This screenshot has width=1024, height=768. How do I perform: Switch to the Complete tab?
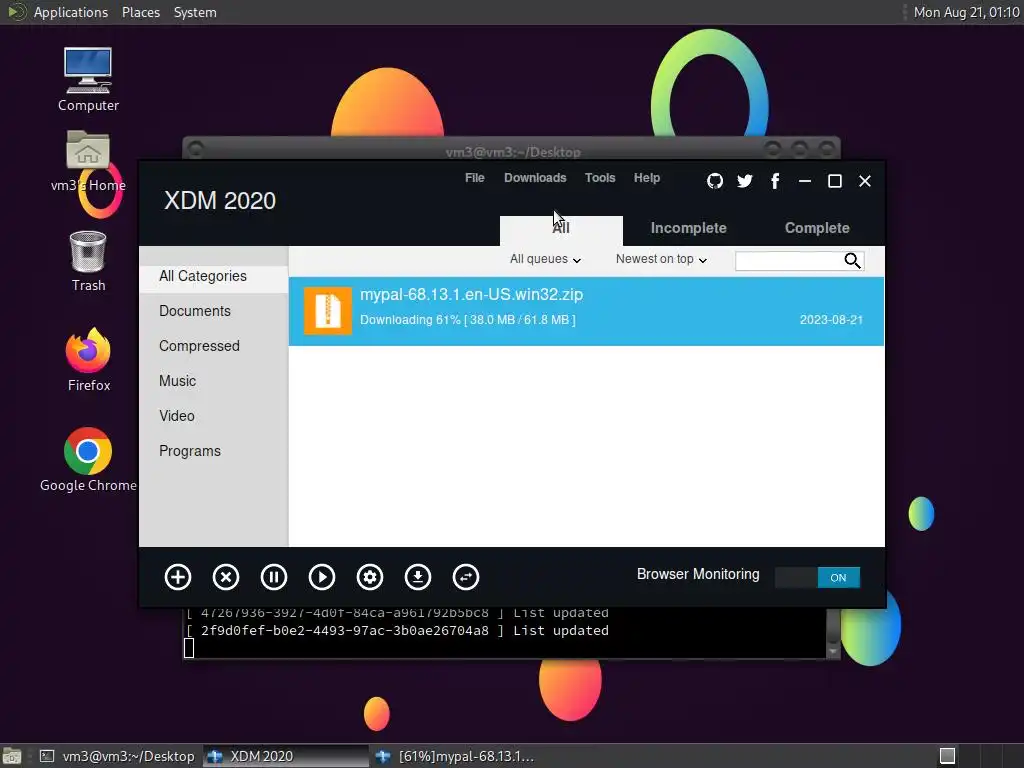pyautogui.click(x=817, y=228)
